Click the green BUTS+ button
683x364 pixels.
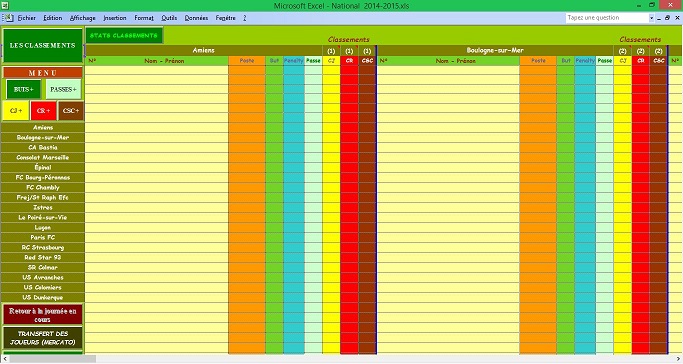tap(24, 89)
